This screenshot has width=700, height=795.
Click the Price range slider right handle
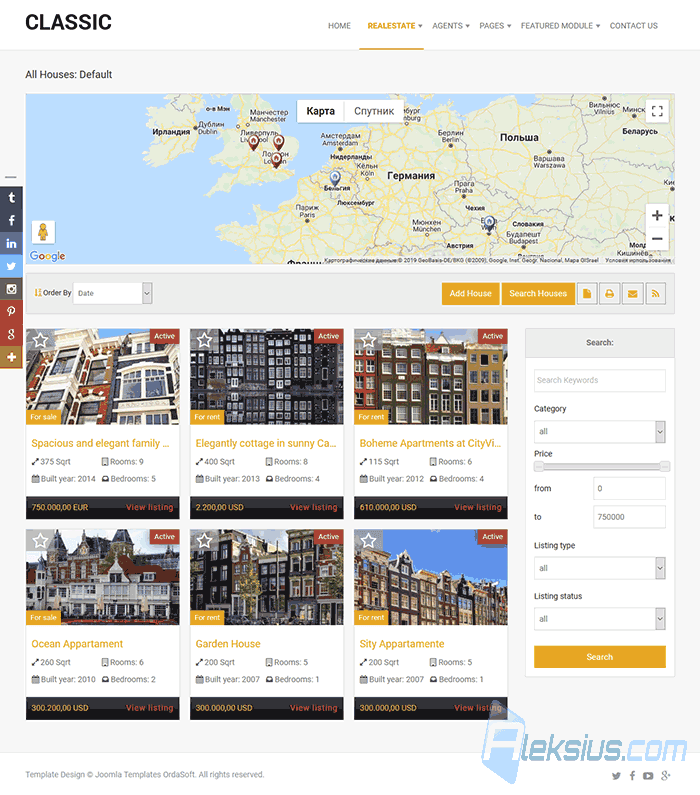[x=665, y=466]
